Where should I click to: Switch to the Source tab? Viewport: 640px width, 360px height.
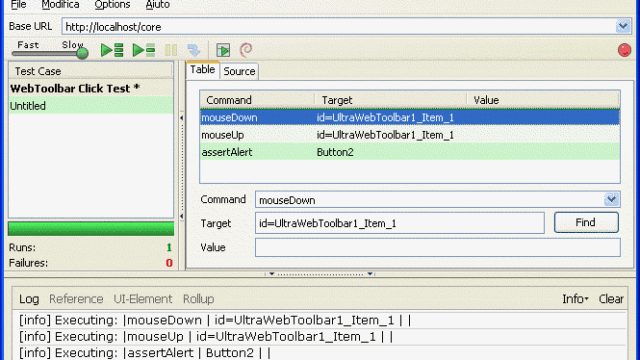coord(239,71)
